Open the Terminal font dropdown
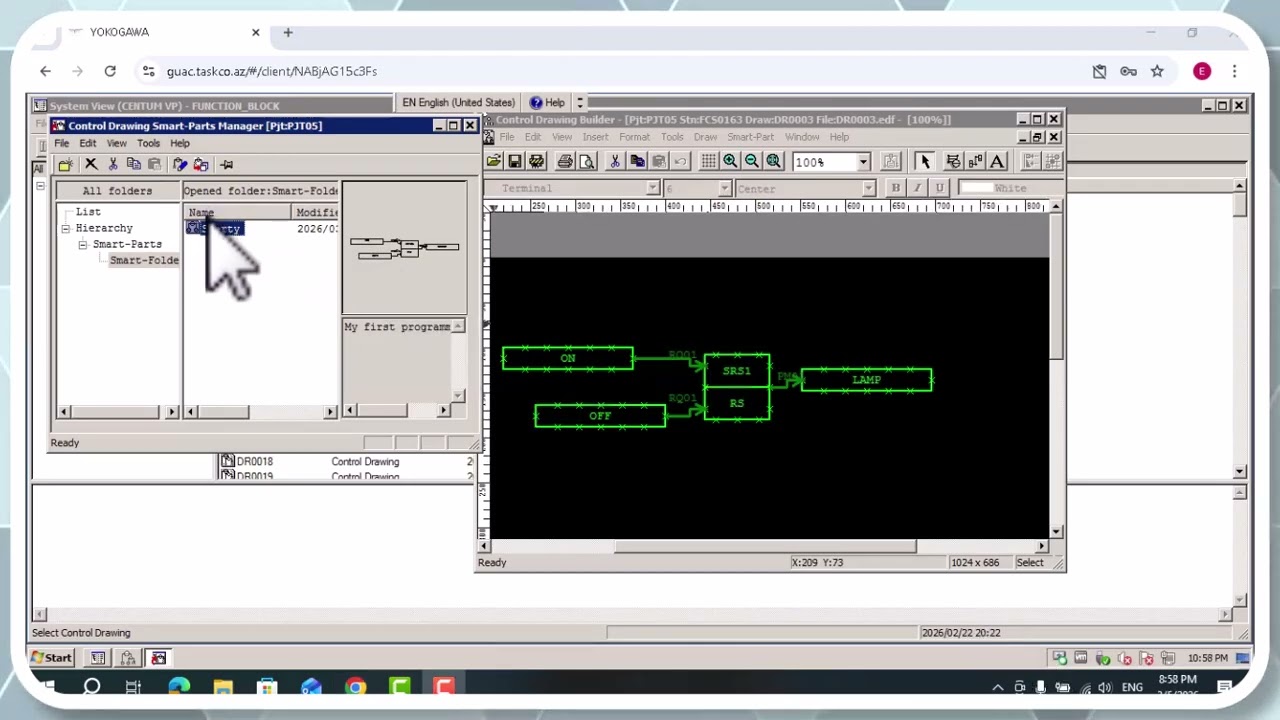This screenshot has height=720, width=1280. click(652, 188)
